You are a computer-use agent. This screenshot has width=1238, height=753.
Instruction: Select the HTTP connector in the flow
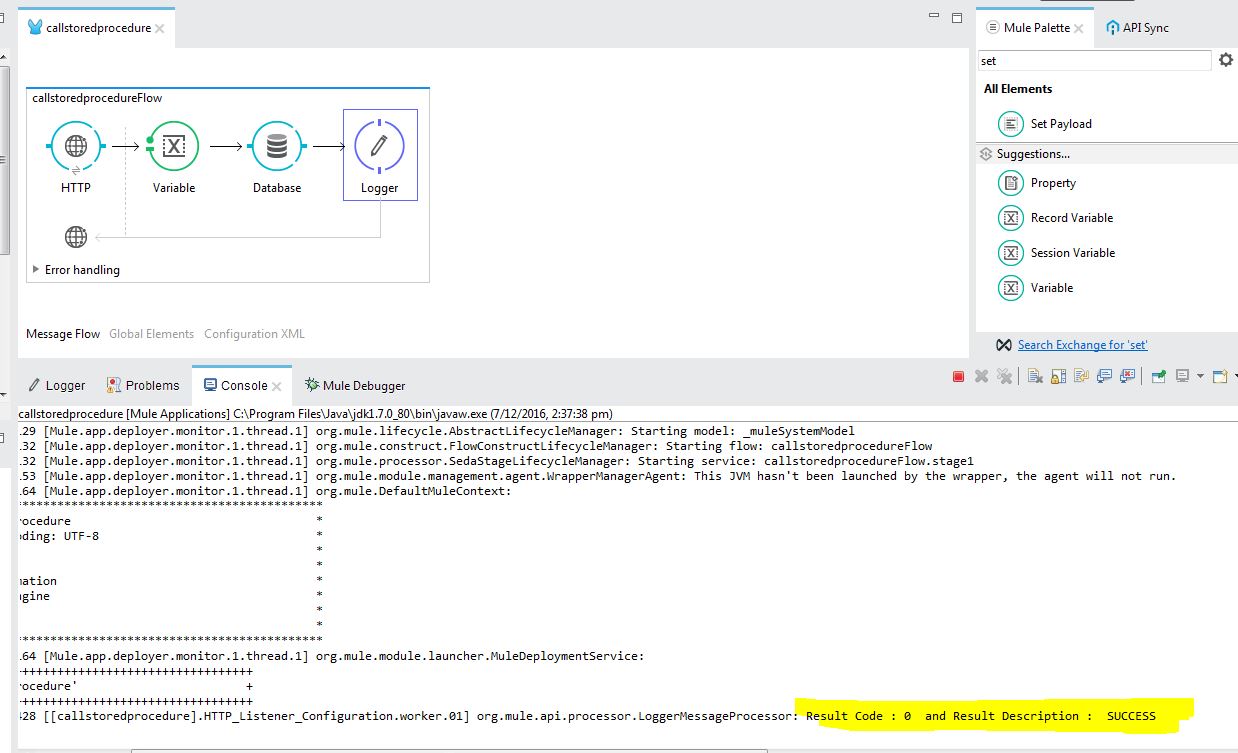pyautogui.click(x=75, y=145)
